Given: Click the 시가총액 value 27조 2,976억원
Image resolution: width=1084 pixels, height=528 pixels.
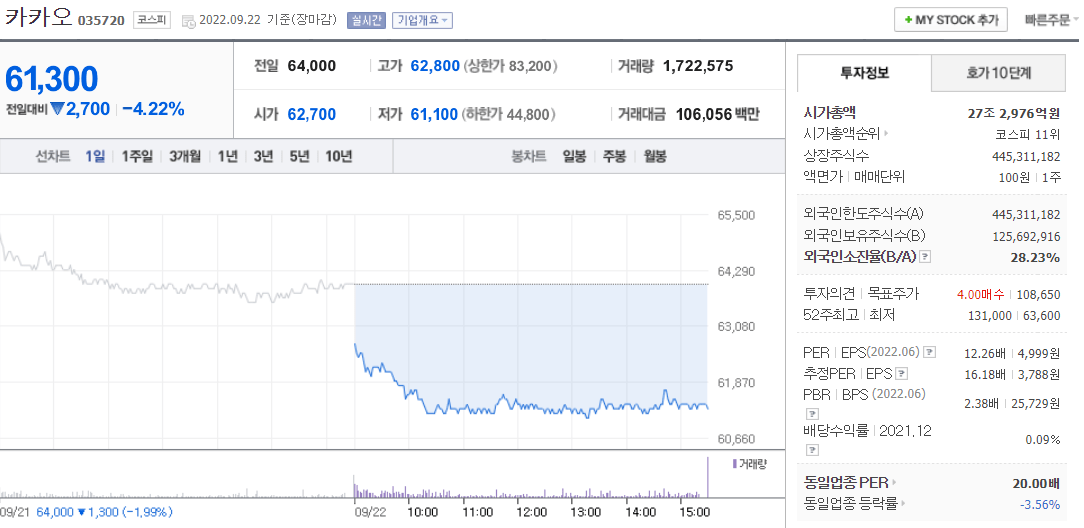Looking at the screenshot, I should click(x=1013, y=113).
